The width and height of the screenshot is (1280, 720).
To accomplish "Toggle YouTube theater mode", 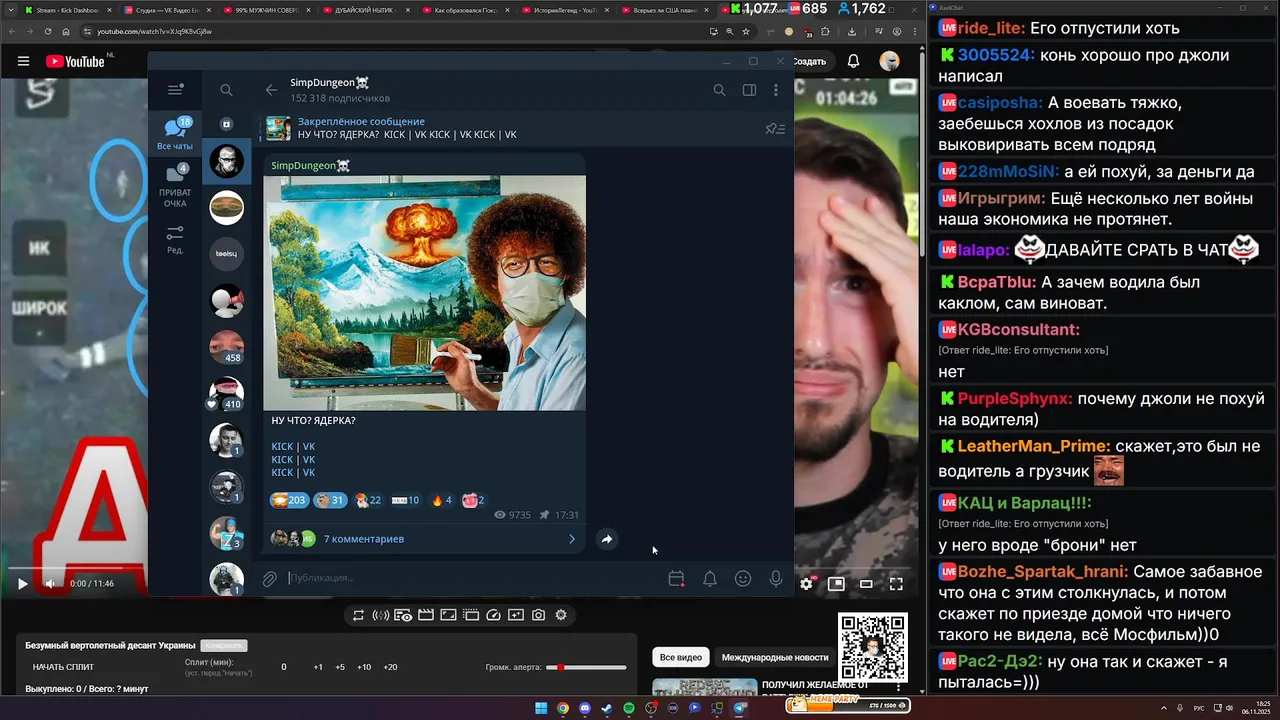I will pyautogui.click(x=866, y=584).
